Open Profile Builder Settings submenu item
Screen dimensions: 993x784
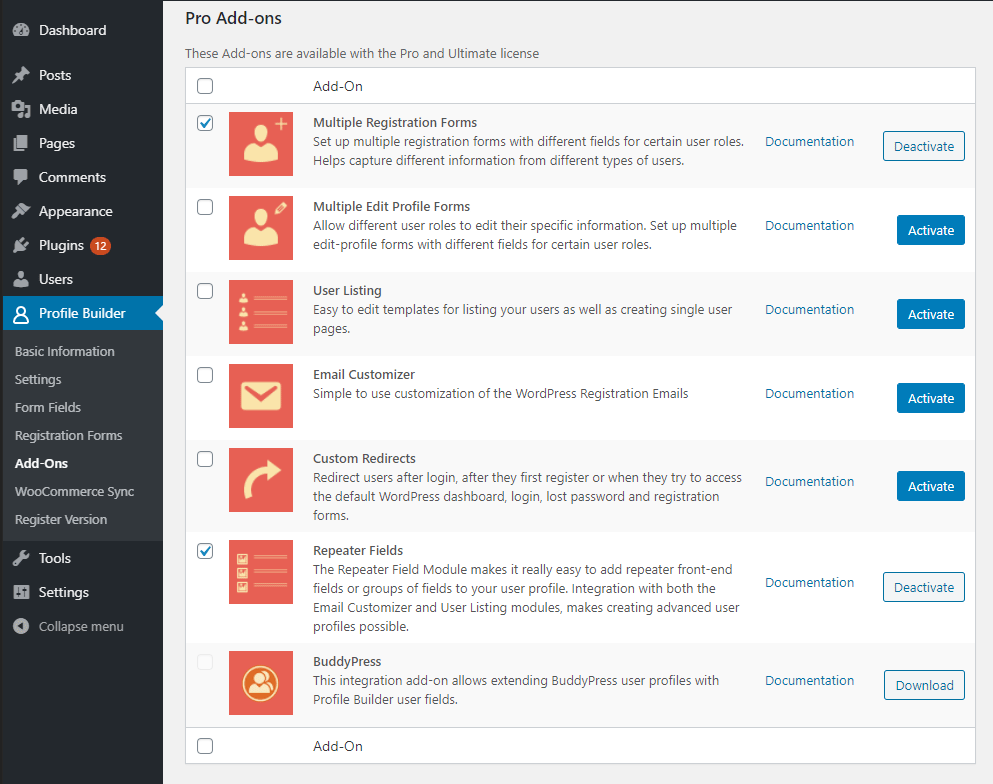pyautogui.click(x=38, y=379)
